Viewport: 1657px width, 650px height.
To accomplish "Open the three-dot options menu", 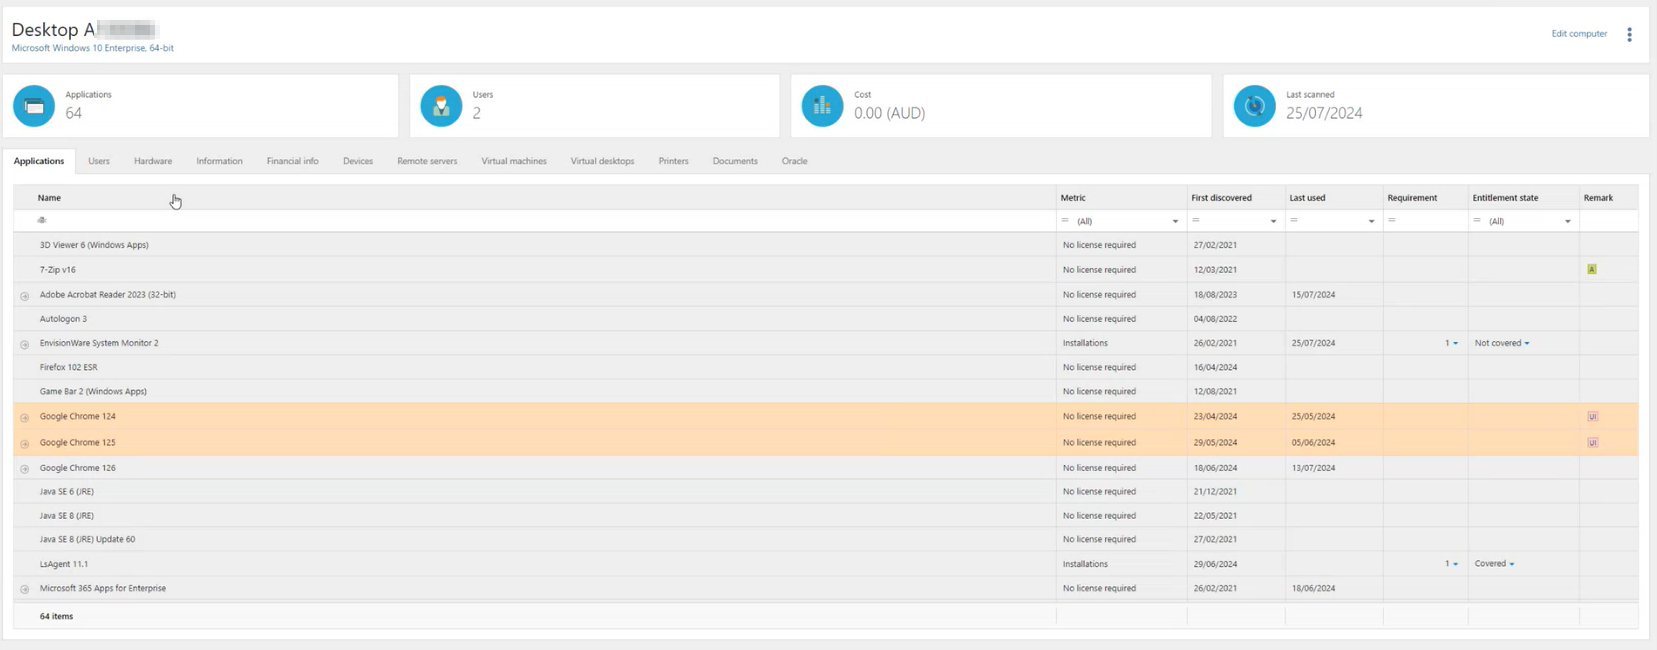I will point(1629,34).
